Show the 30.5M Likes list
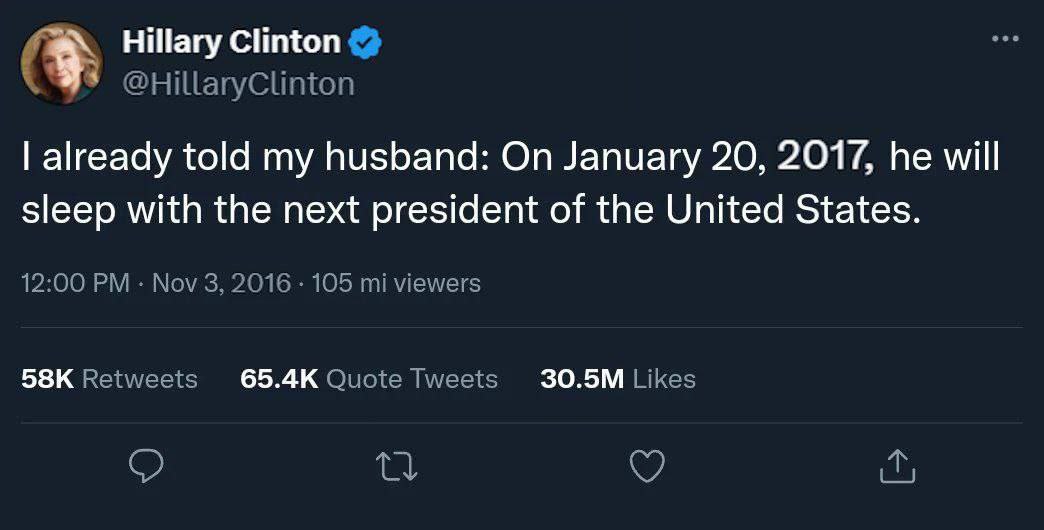This screenshot has height=530, width=1044. (x=617, y=379)
